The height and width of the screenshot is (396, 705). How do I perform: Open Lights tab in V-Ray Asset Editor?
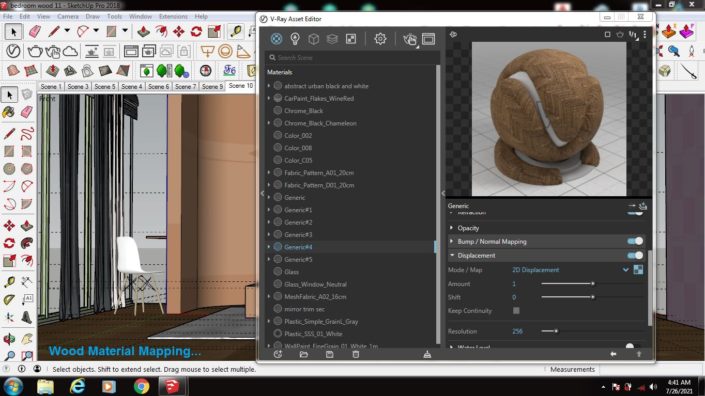(295, 39)
